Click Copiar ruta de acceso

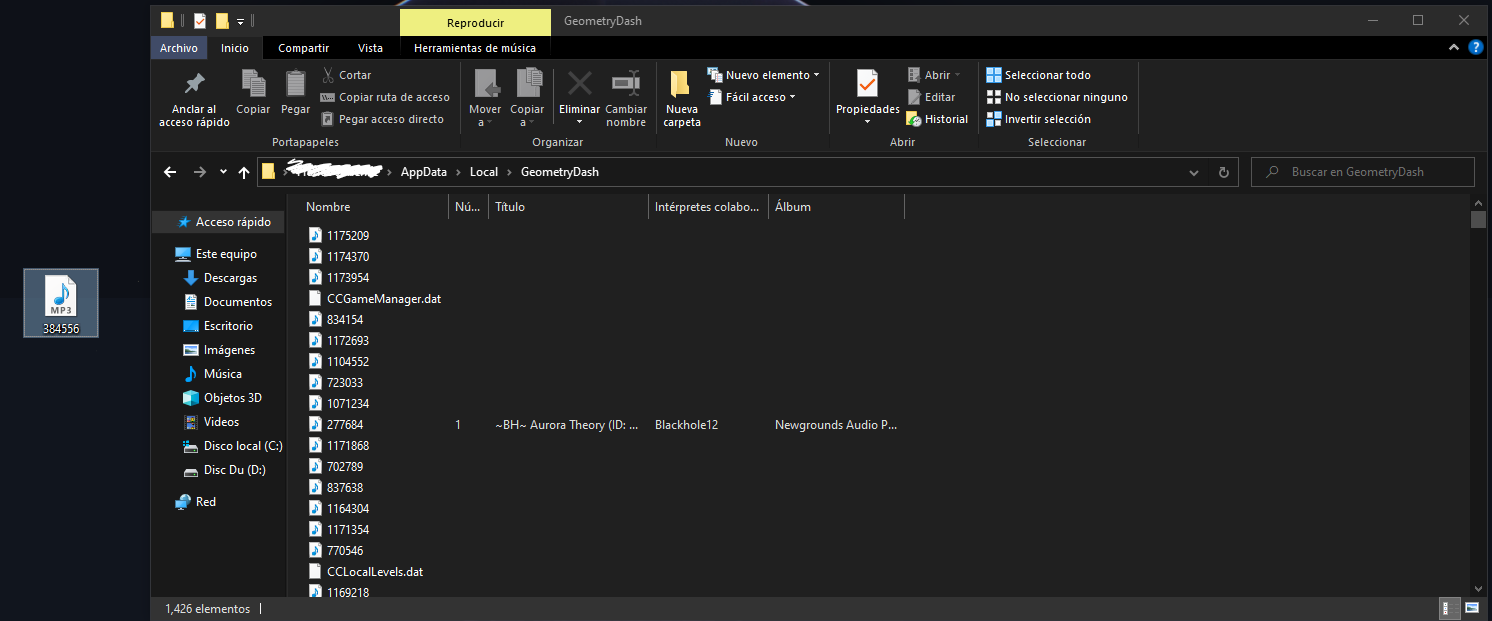coord(385,97)
